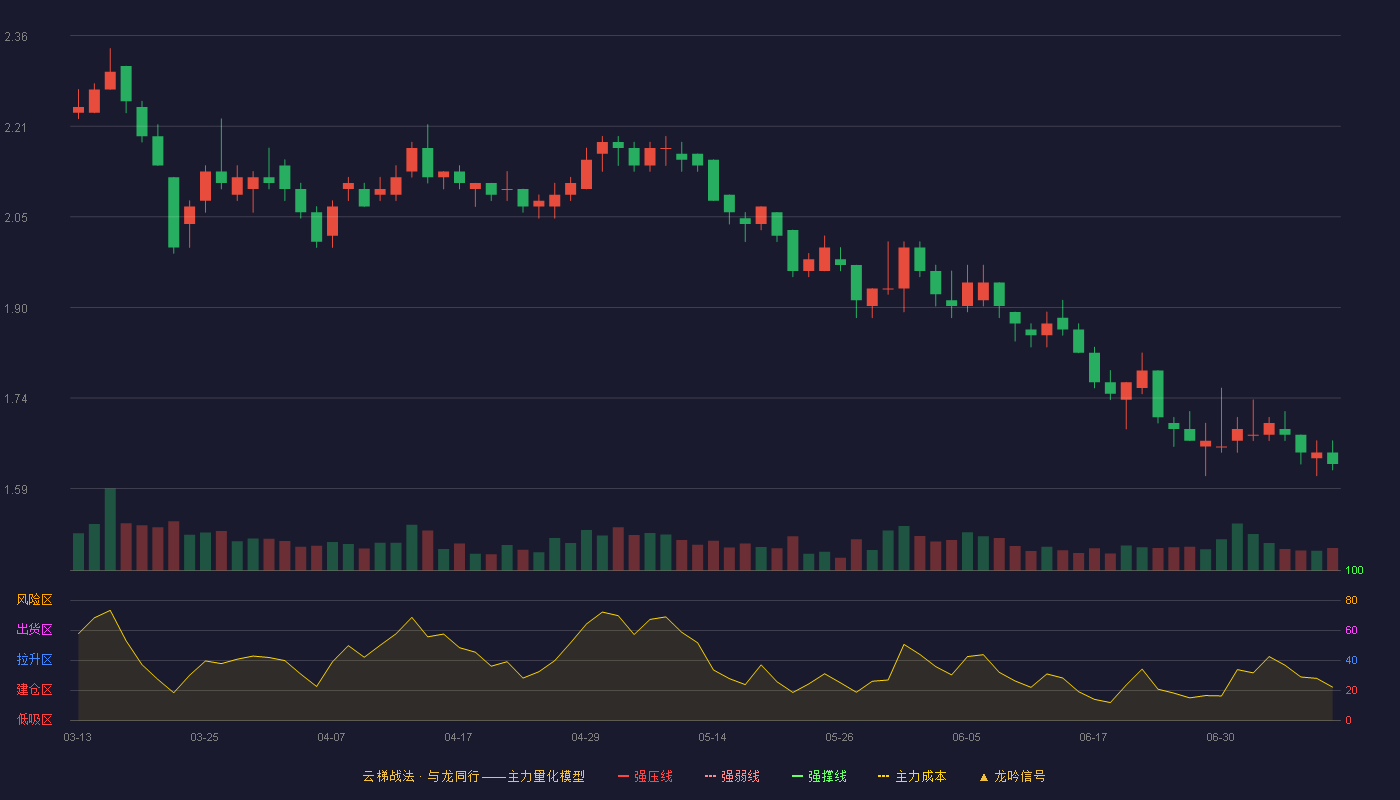Select the 低吸区 zone label
The image size is (1400, 800).
tap(34, 720)
